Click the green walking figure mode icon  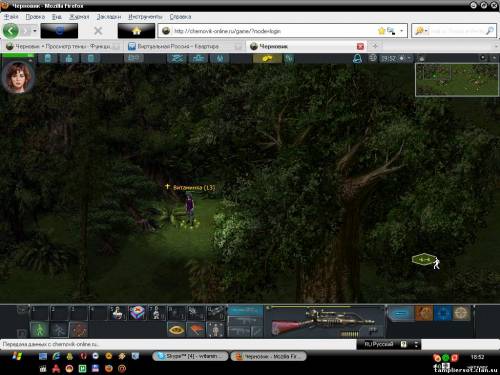point(40,330)
